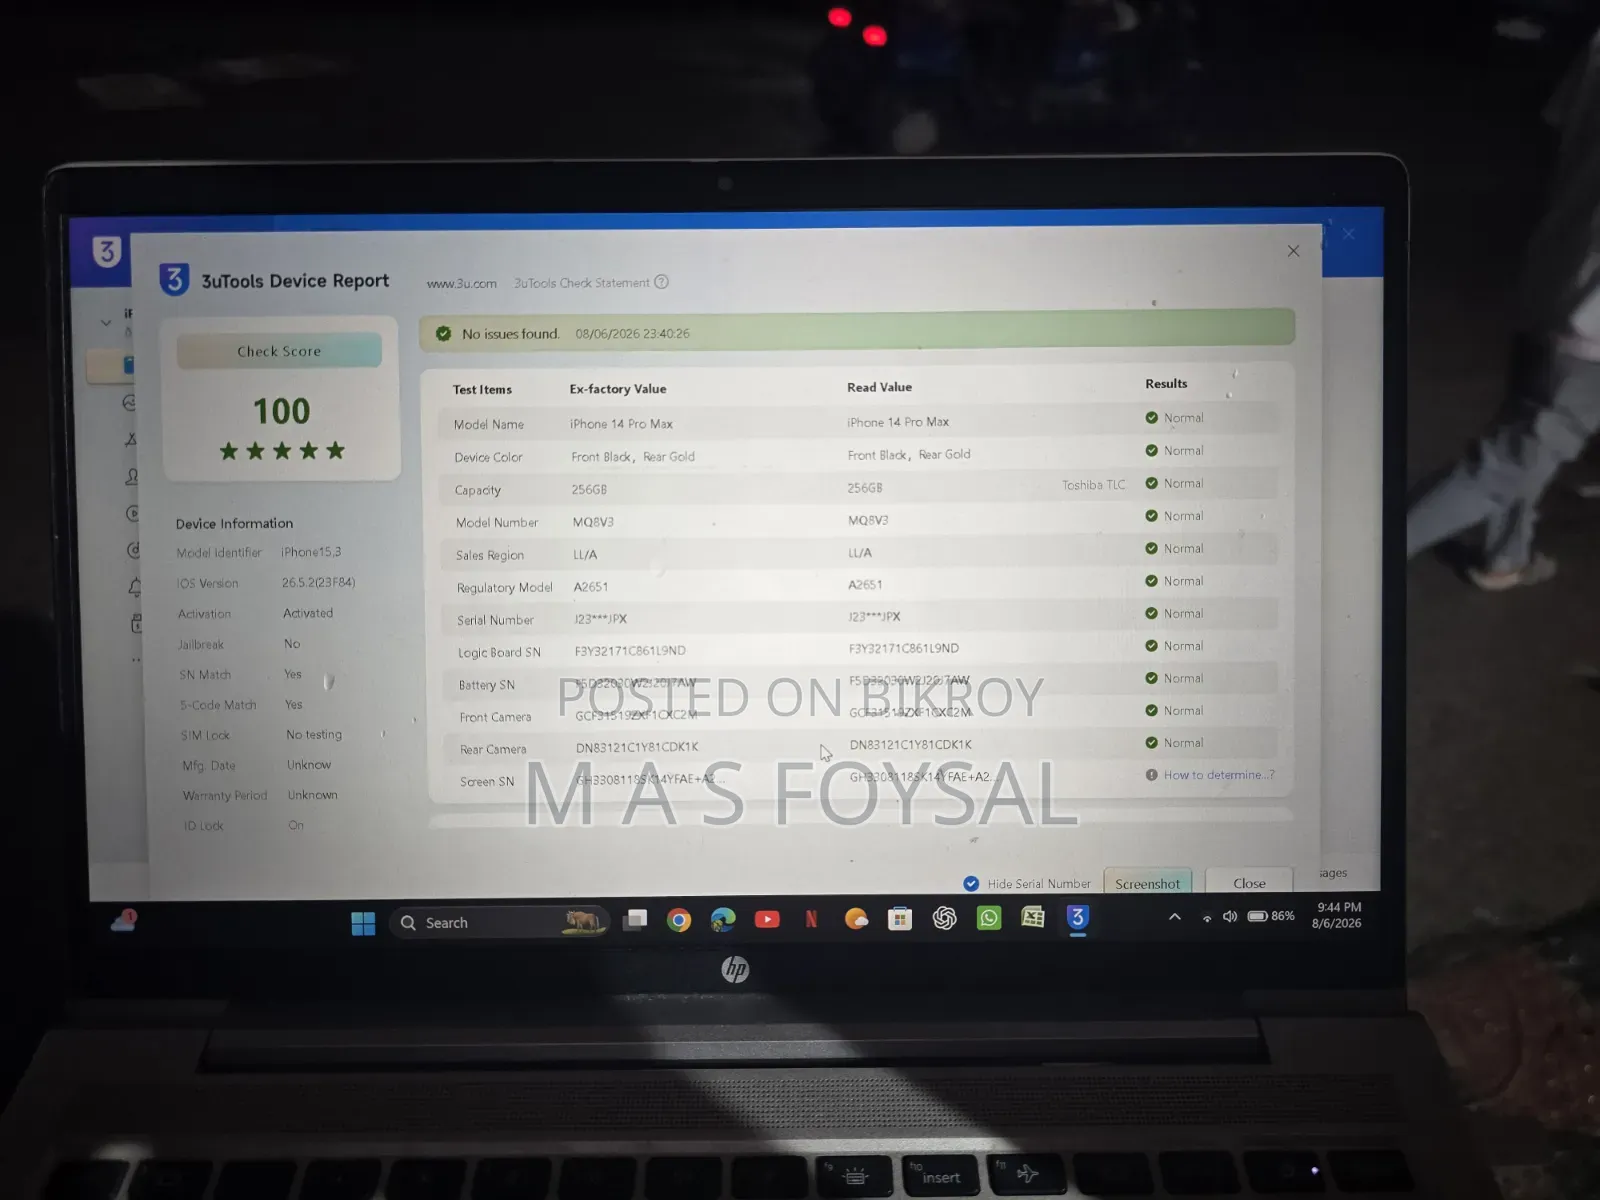Screen dimensions: 1600x1200
Task: Click Normal result in the Model Name row
Action: [x=1184, y=418]
